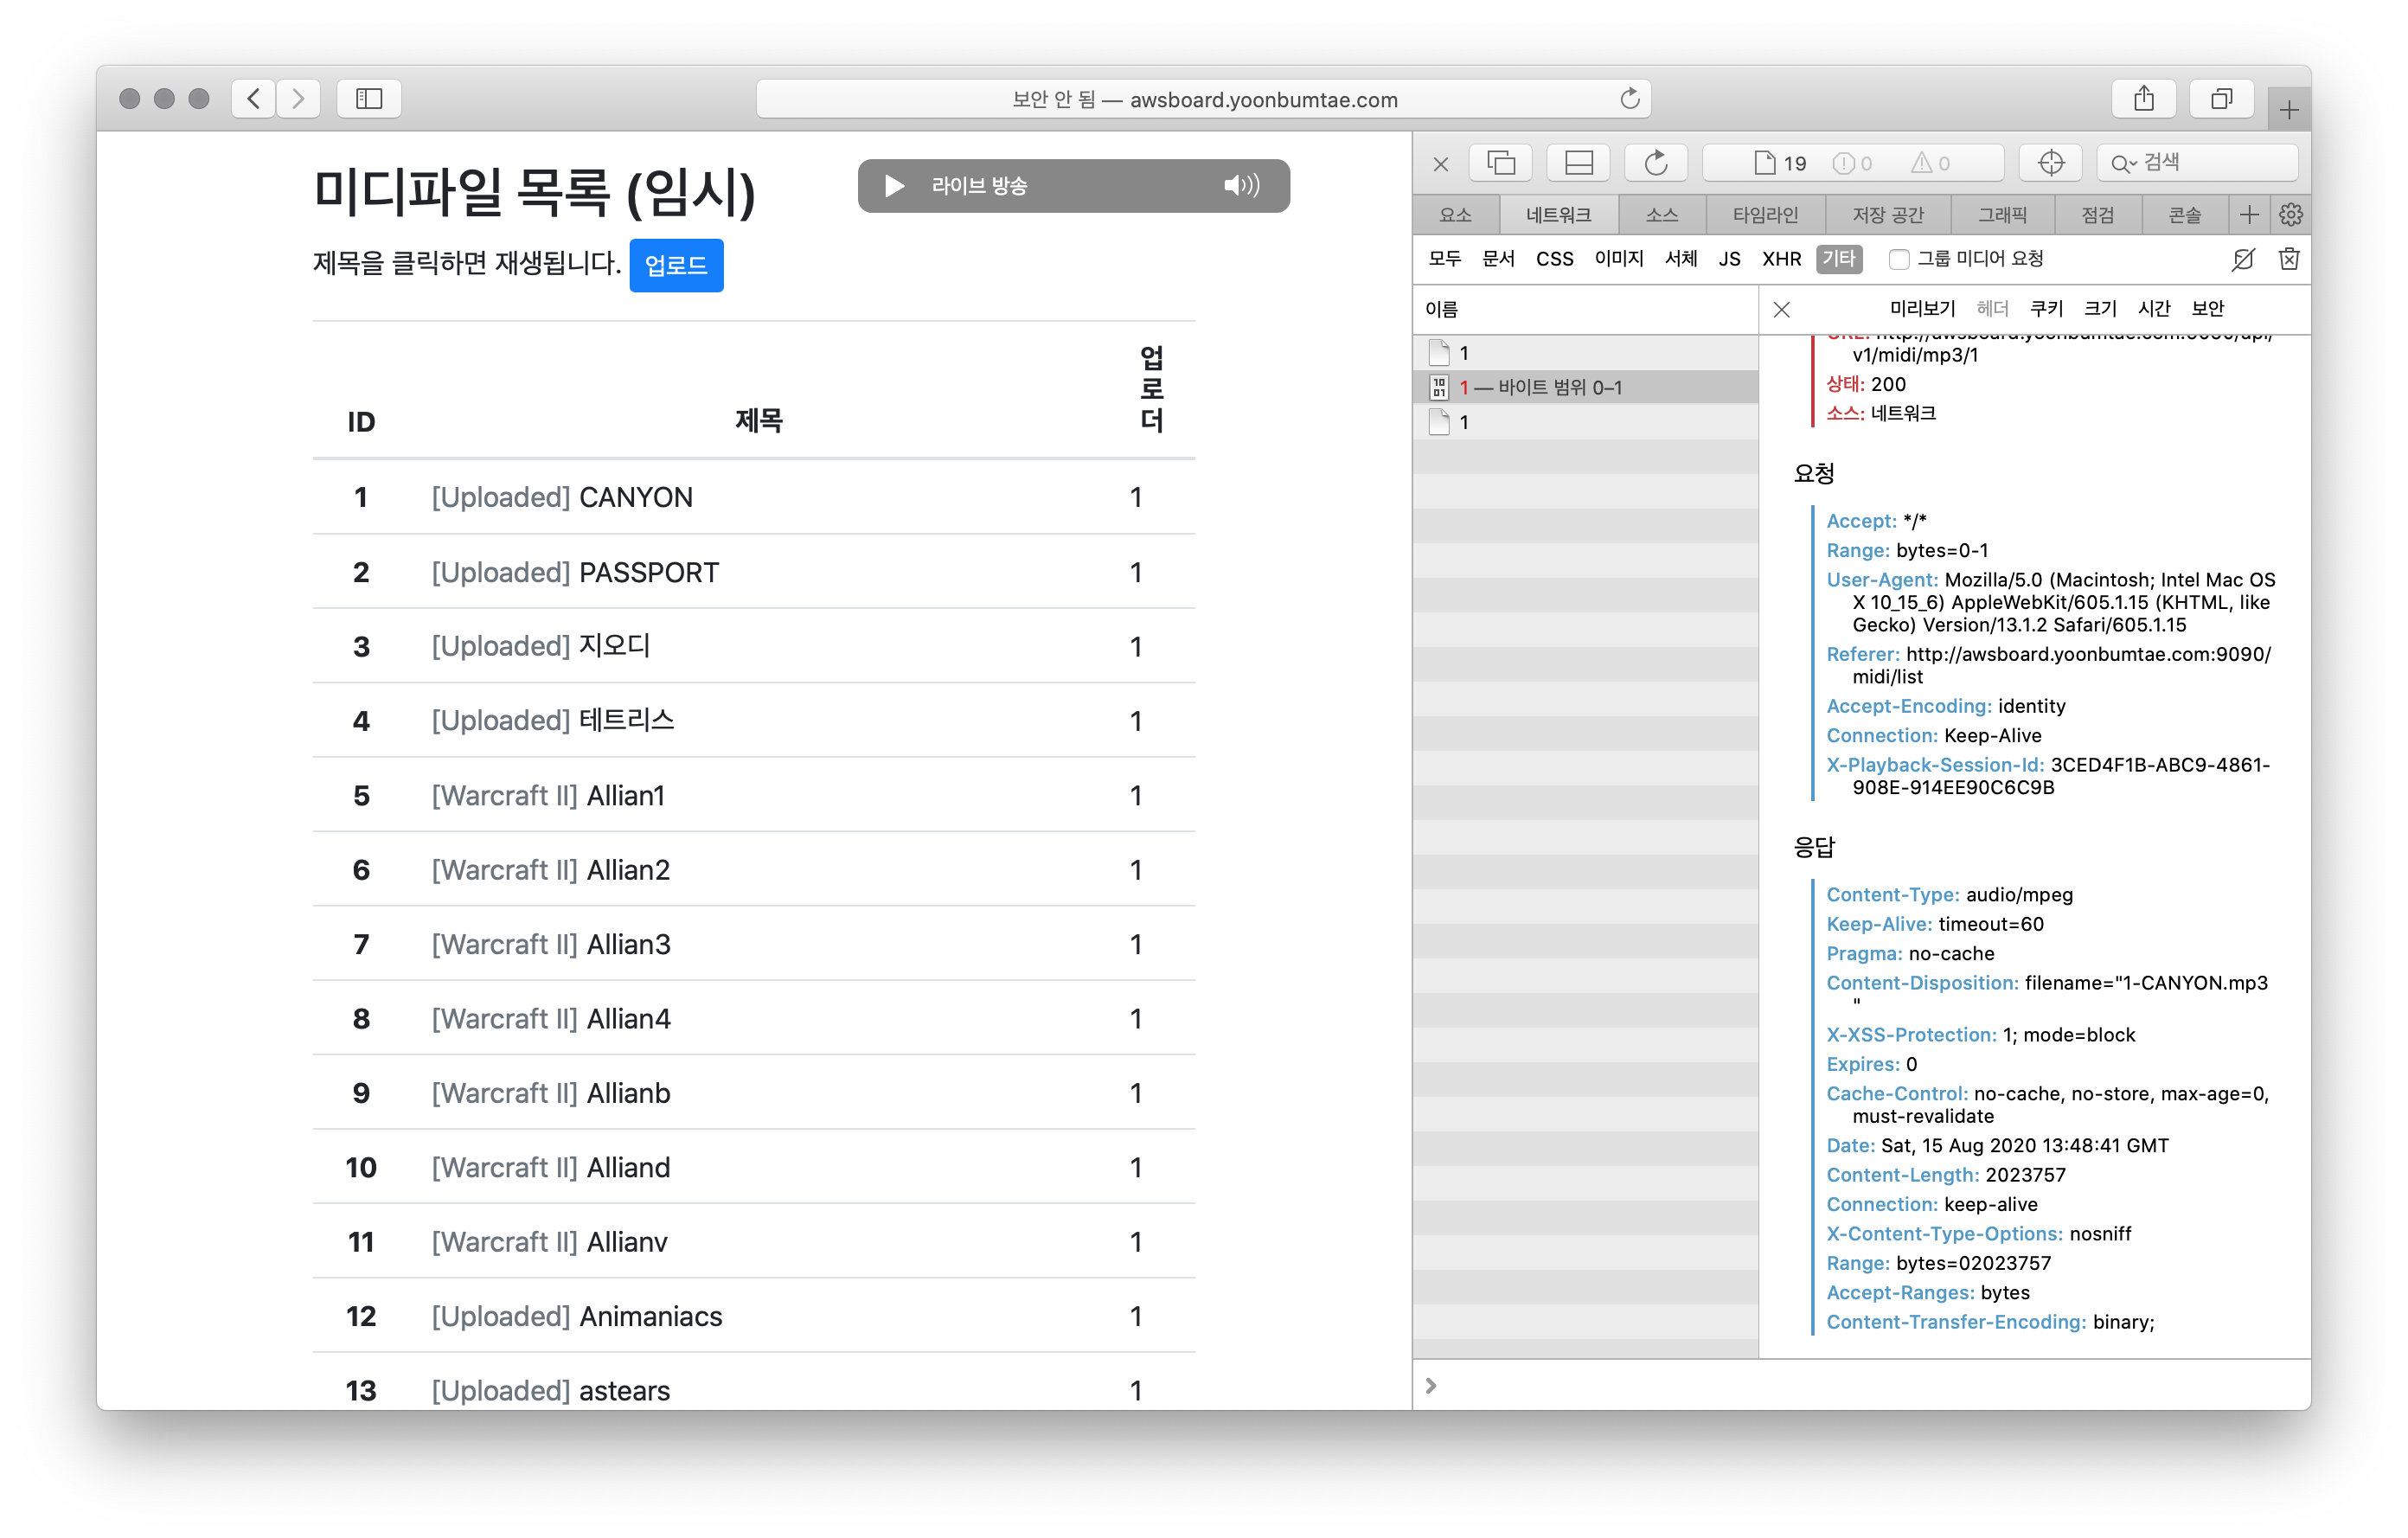
Task: Click the inspector element picker crosshair icon
Action: [2050, 163]
